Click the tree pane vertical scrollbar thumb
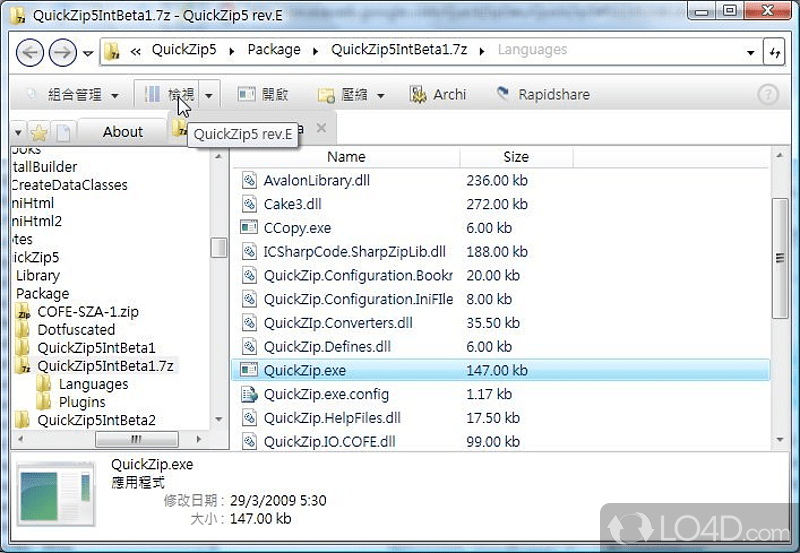Image resolution: width=800 pixels, height=553 pixels. 219,248
